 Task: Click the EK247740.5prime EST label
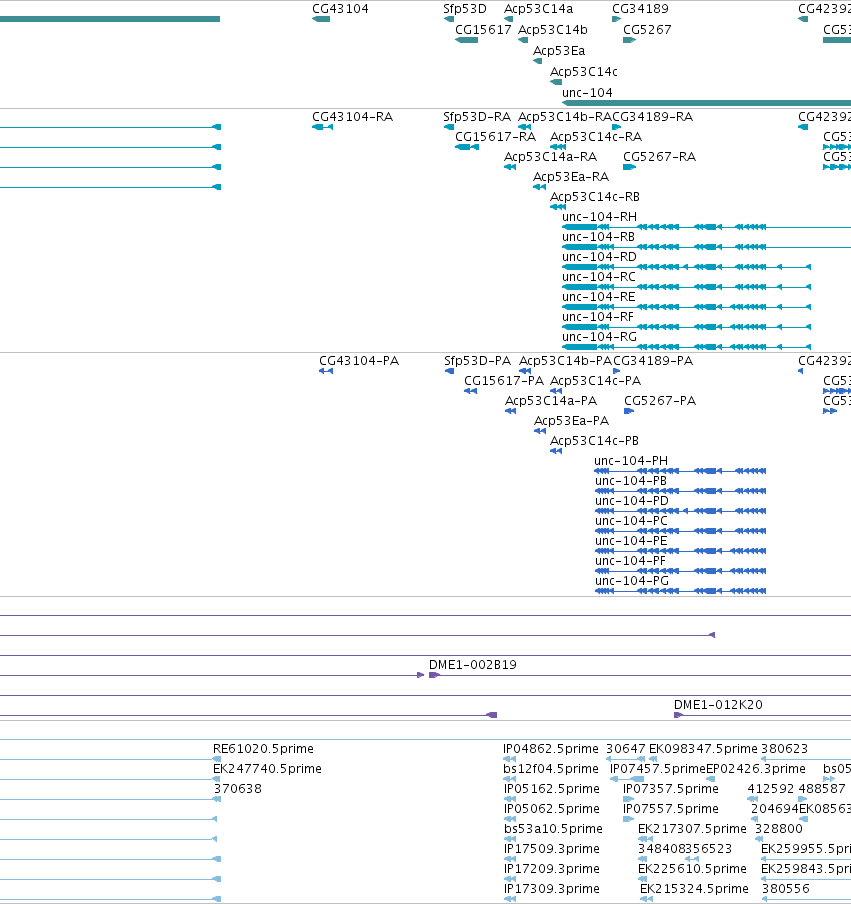pyautogui.click(x=267, y=769)
